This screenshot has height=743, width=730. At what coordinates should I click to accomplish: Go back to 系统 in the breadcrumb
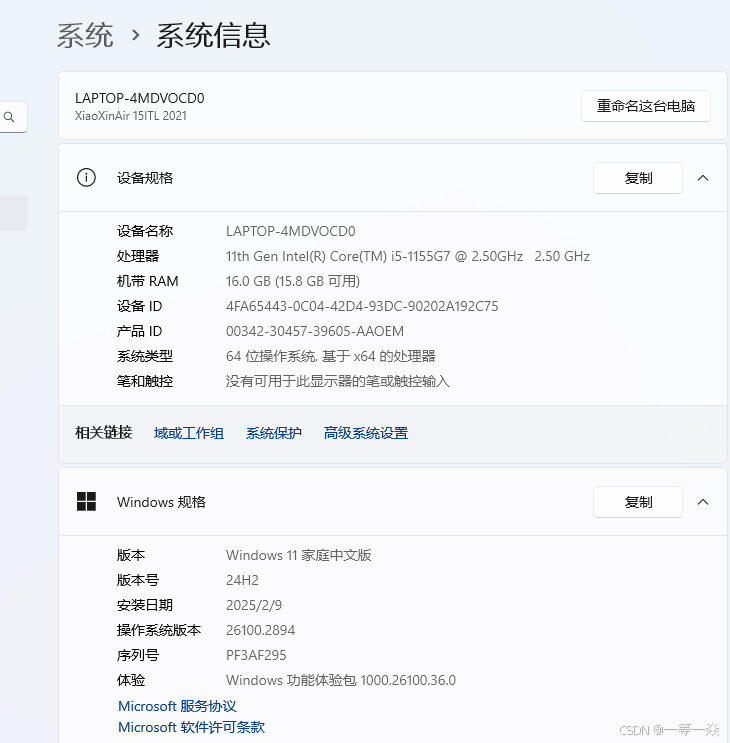coord(85,35)
